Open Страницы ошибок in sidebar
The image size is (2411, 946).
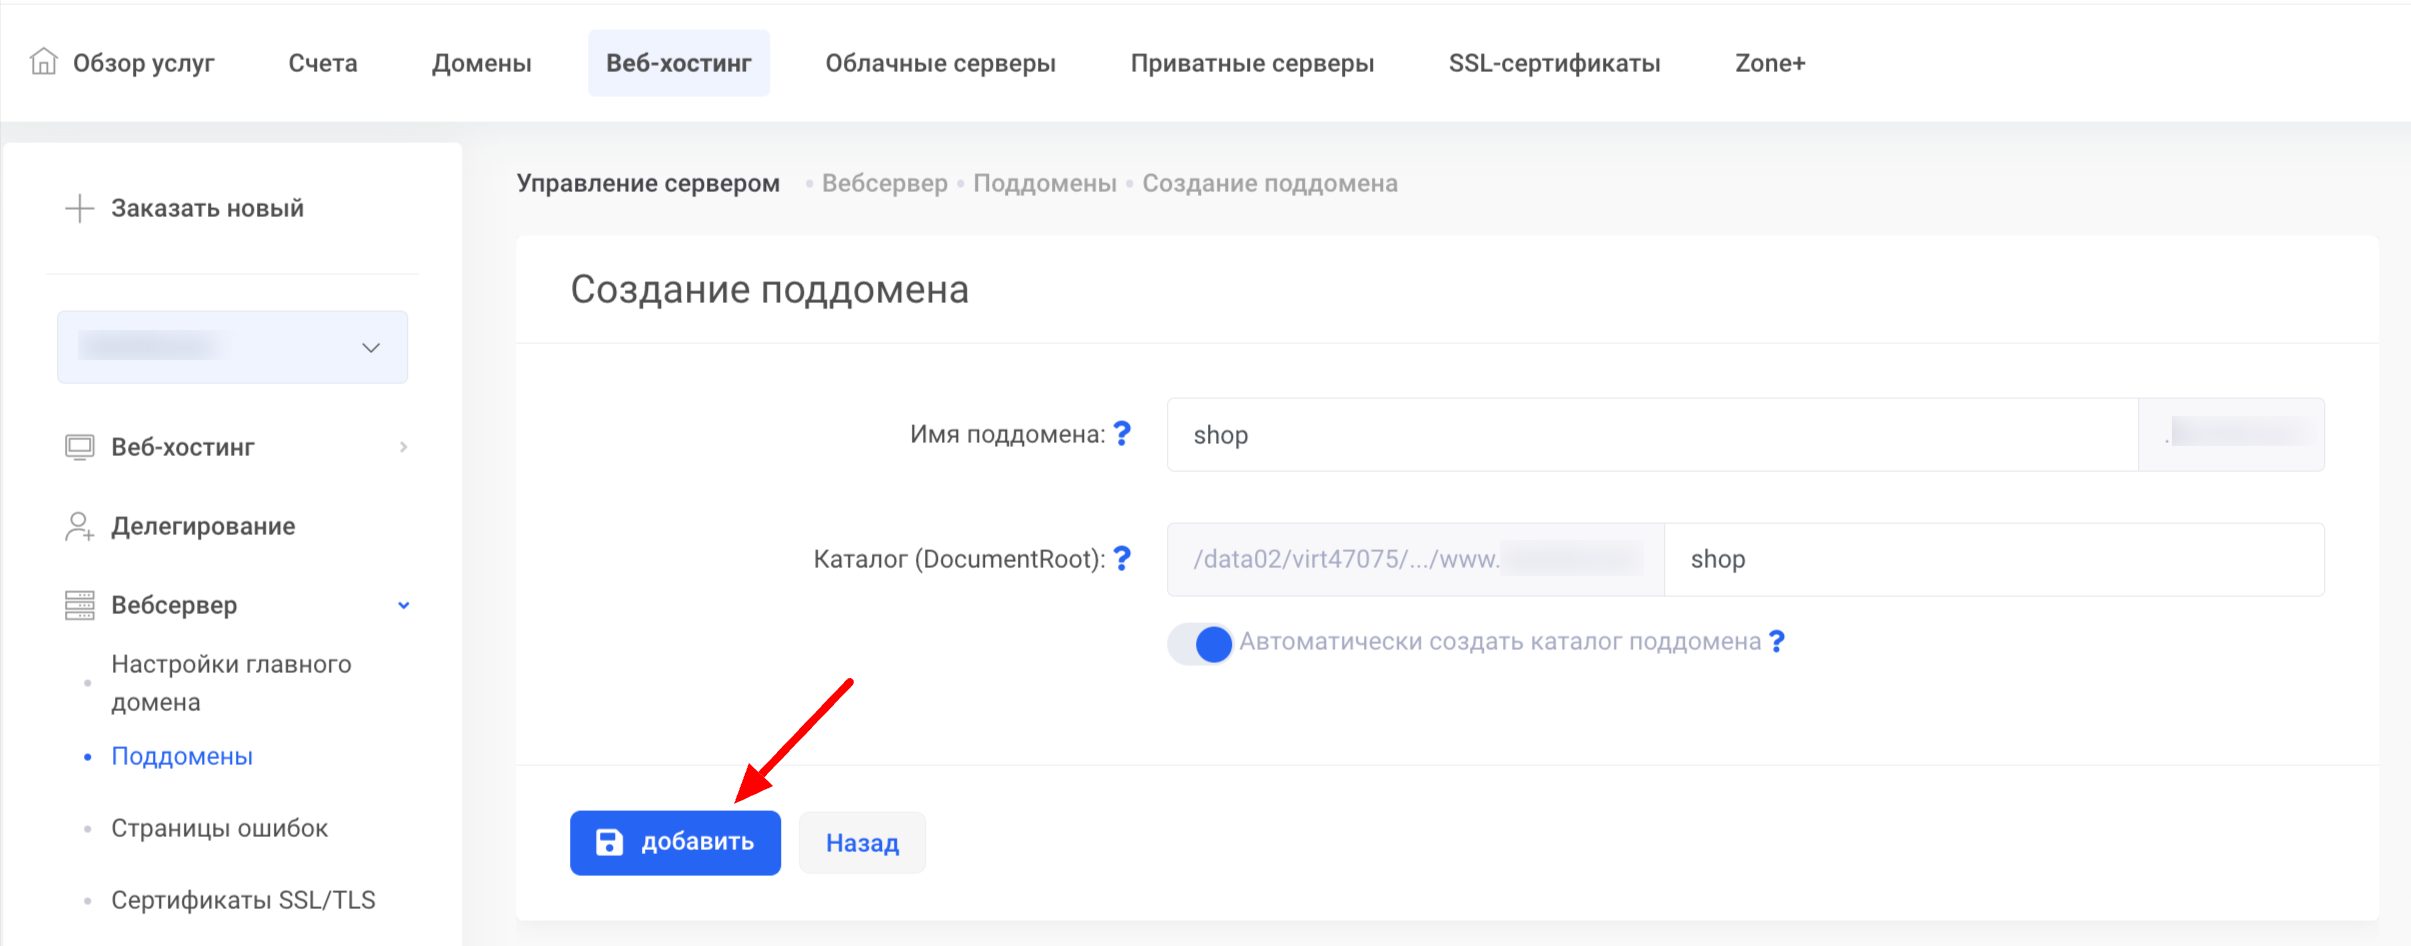tap(219, 828)
